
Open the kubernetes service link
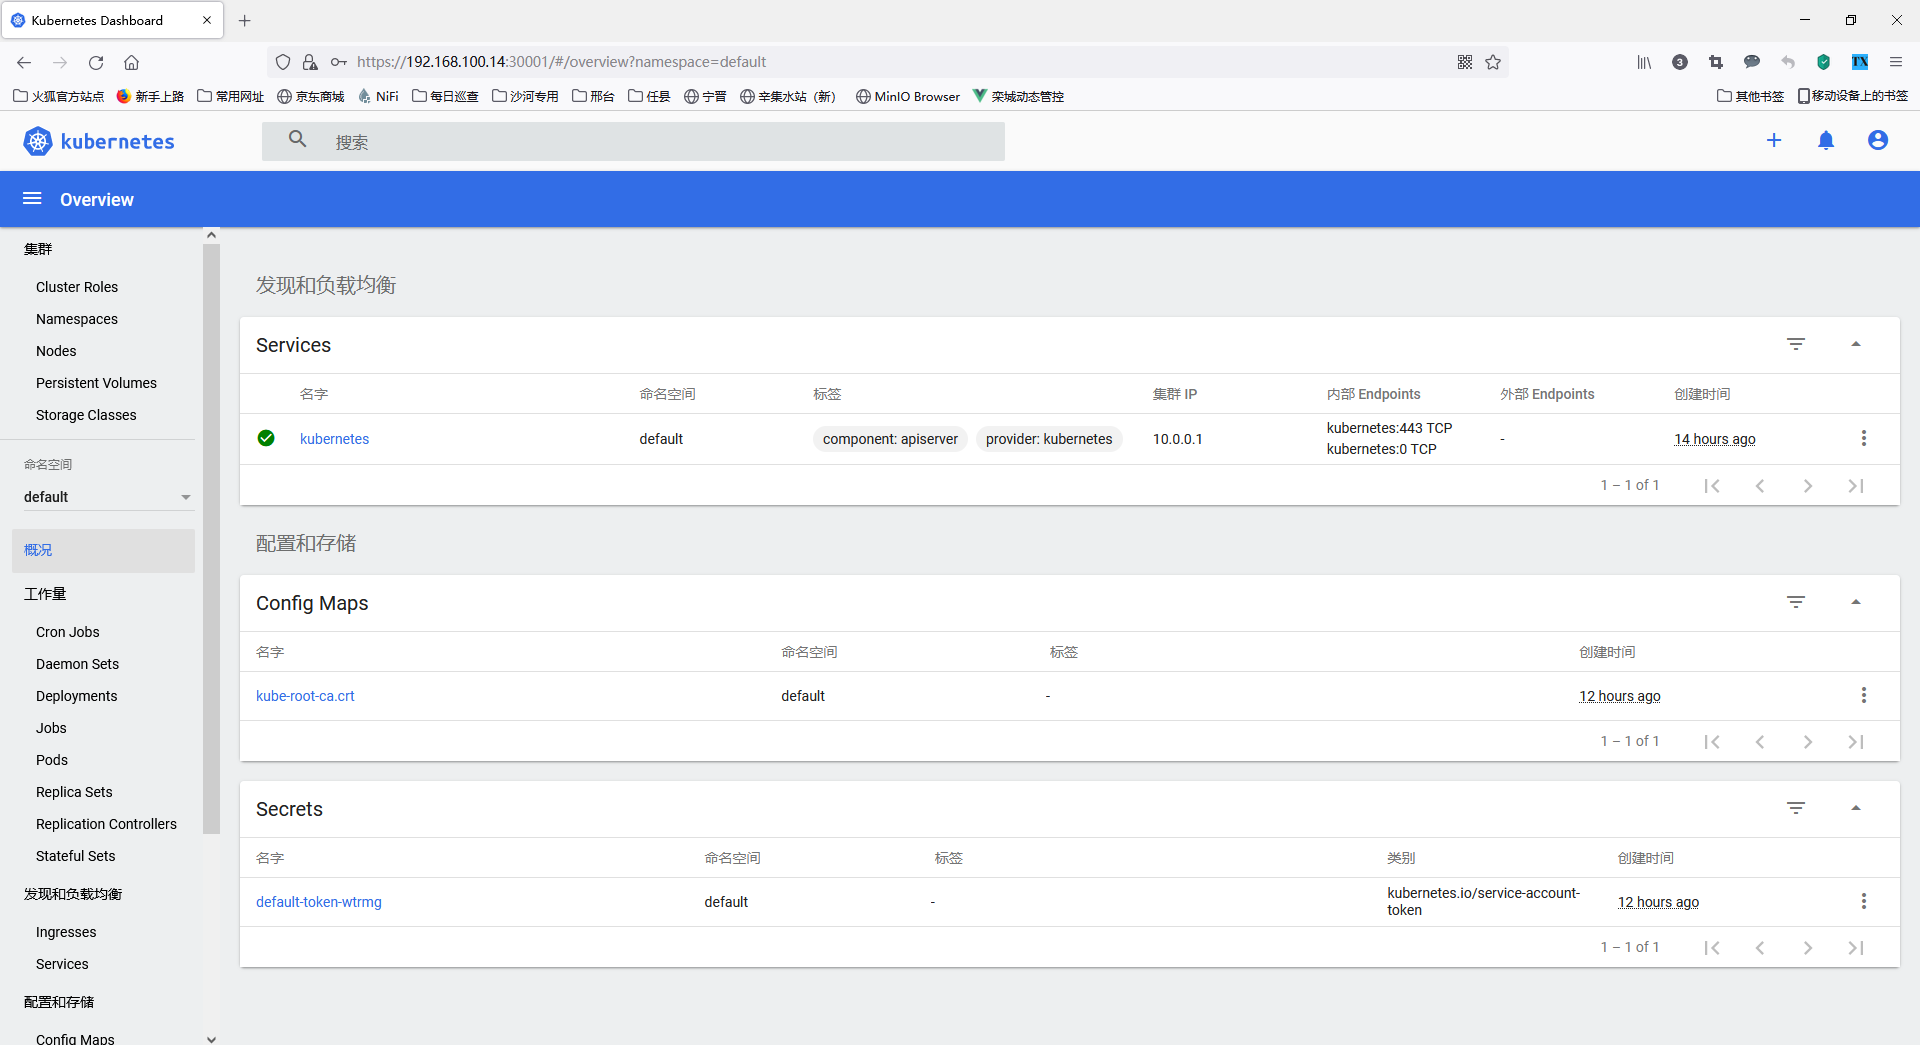coord(334,439)
